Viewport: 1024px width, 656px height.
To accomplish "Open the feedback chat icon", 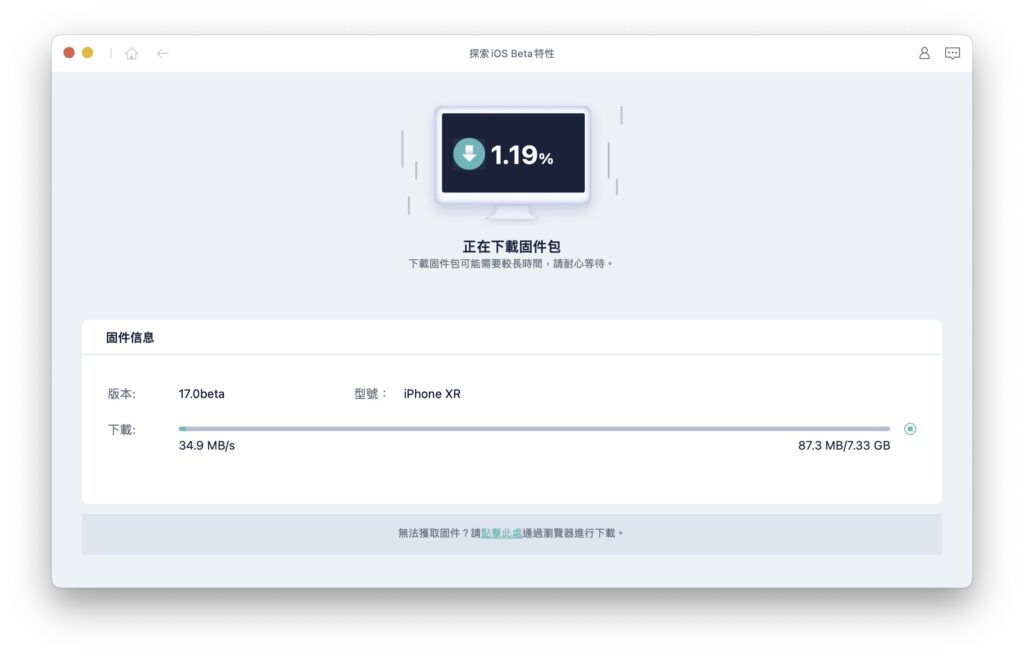I will click(x=952, y=53).
